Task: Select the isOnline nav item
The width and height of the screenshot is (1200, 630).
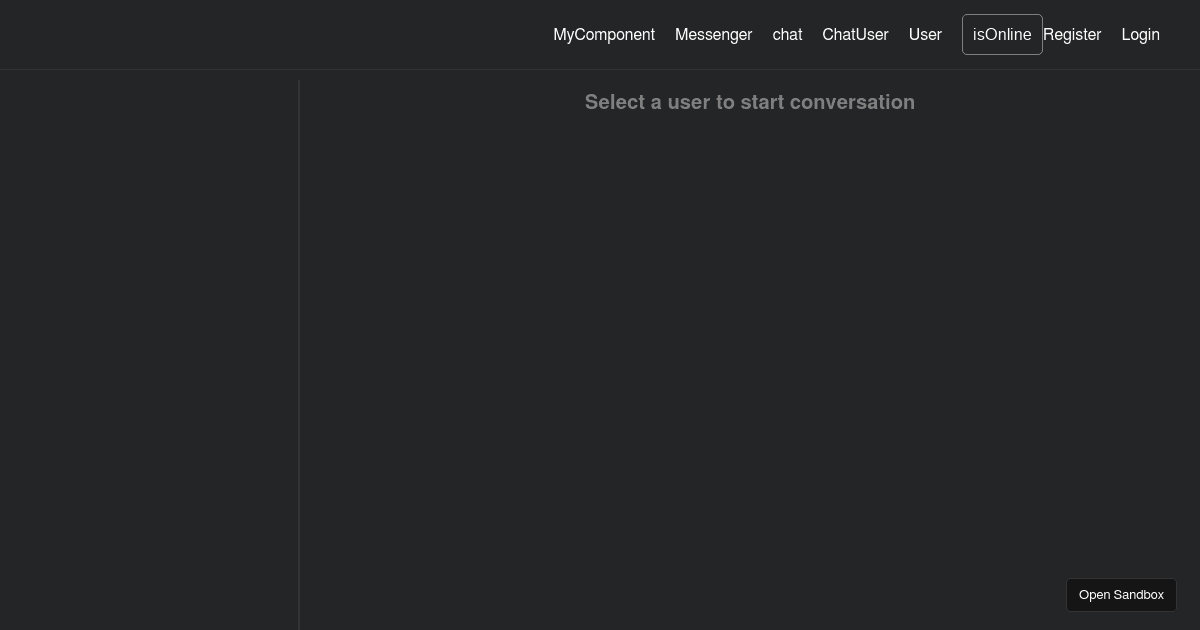Action: click(1002, 35)
